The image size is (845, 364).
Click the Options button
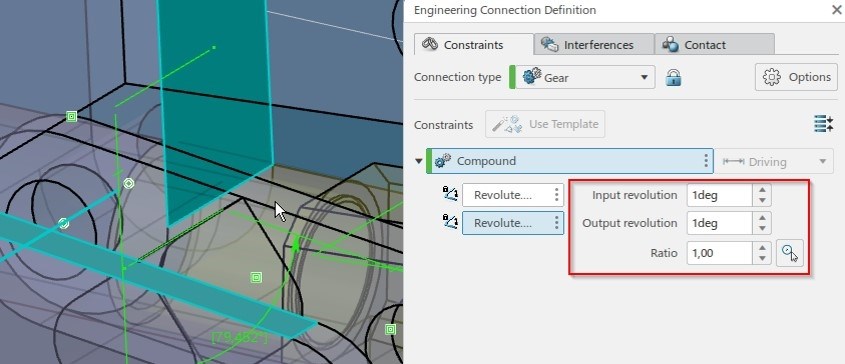coord(796,77)
